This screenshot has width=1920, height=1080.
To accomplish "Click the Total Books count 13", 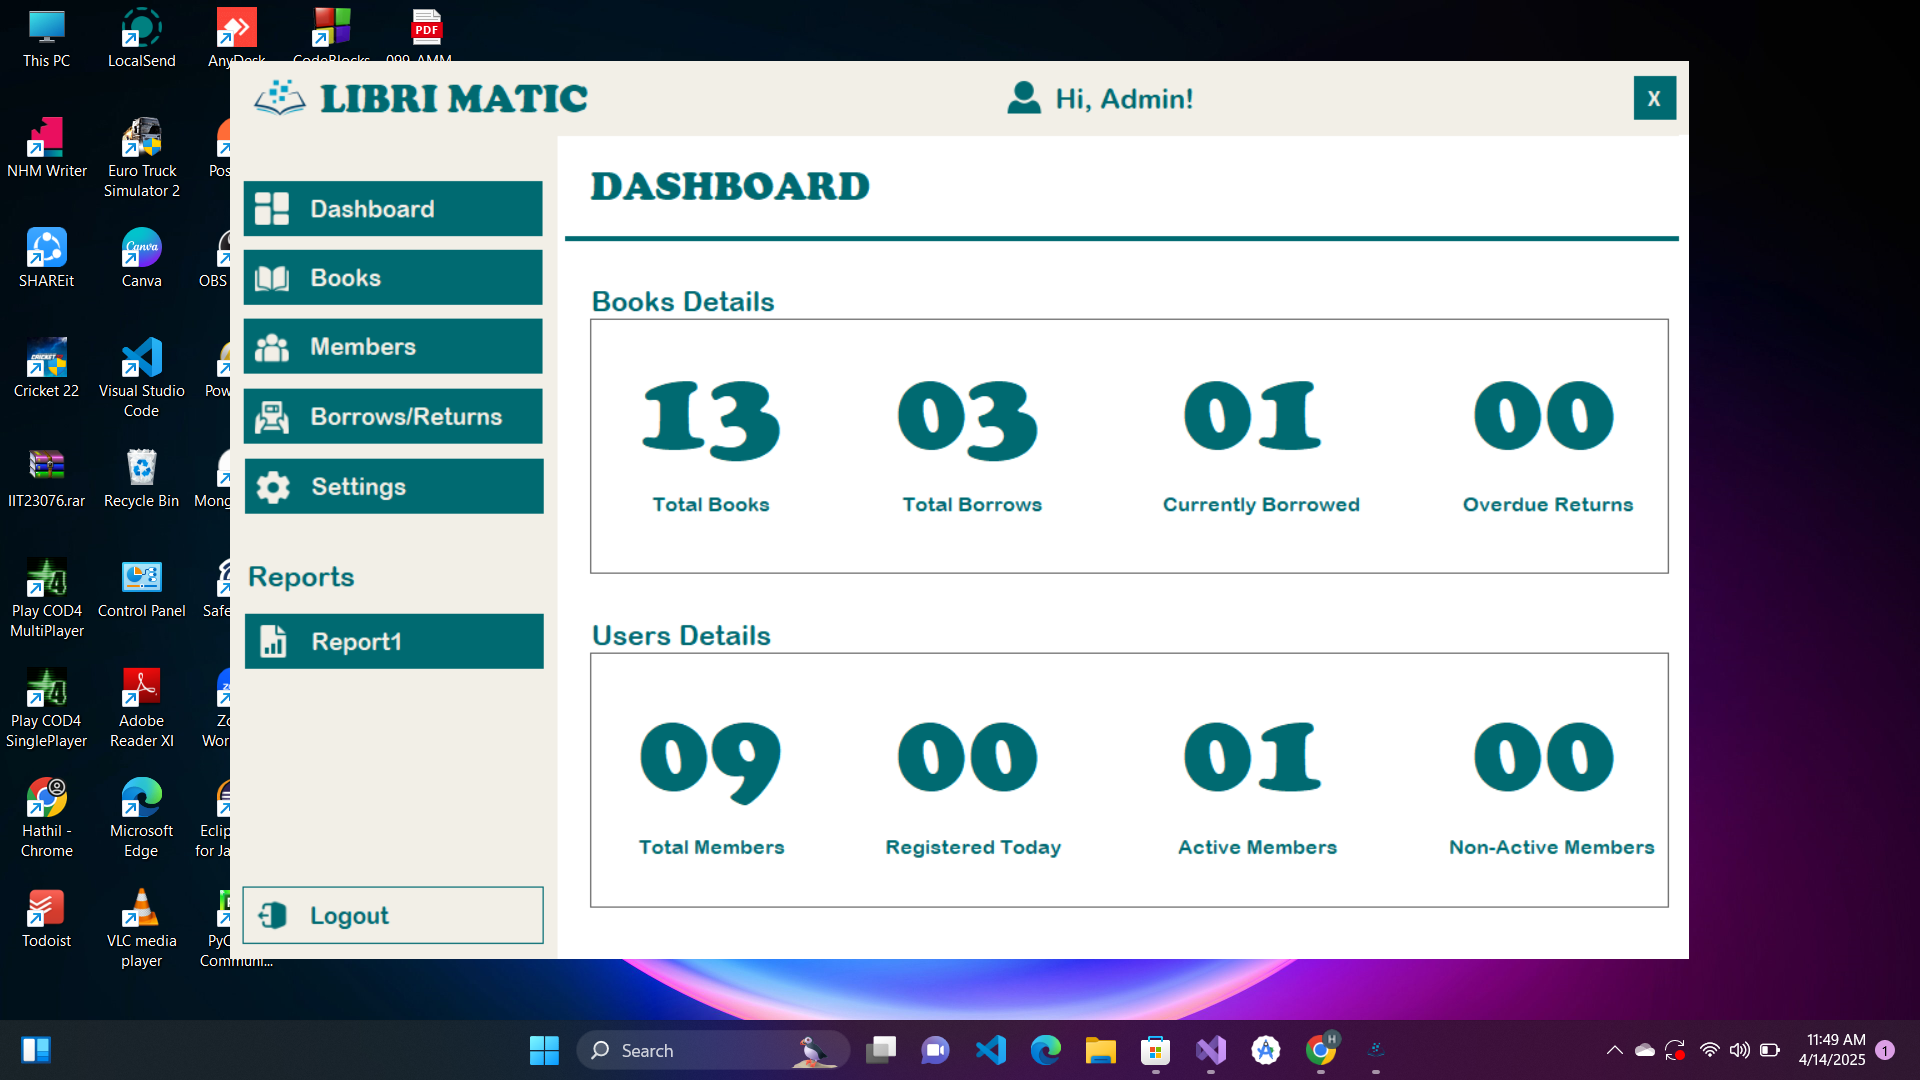I will [711, 420].
